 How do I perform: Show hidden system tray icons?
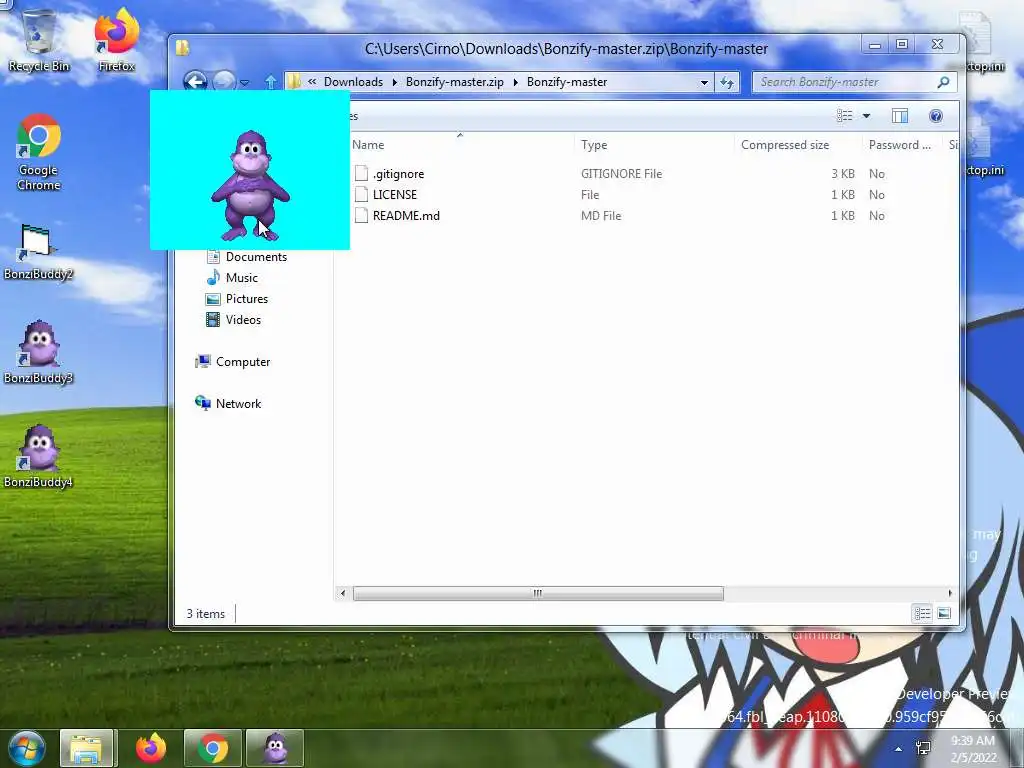(899, 749)
